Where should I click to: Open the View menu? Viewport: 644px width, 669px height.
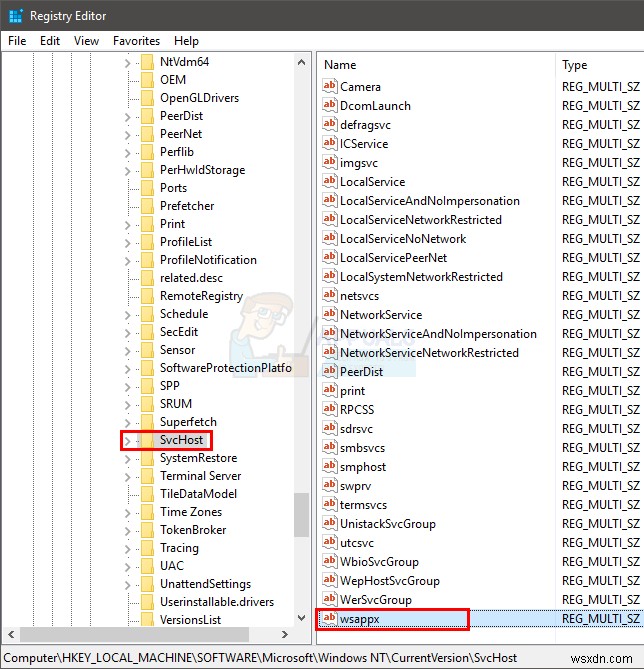point(86,41)
